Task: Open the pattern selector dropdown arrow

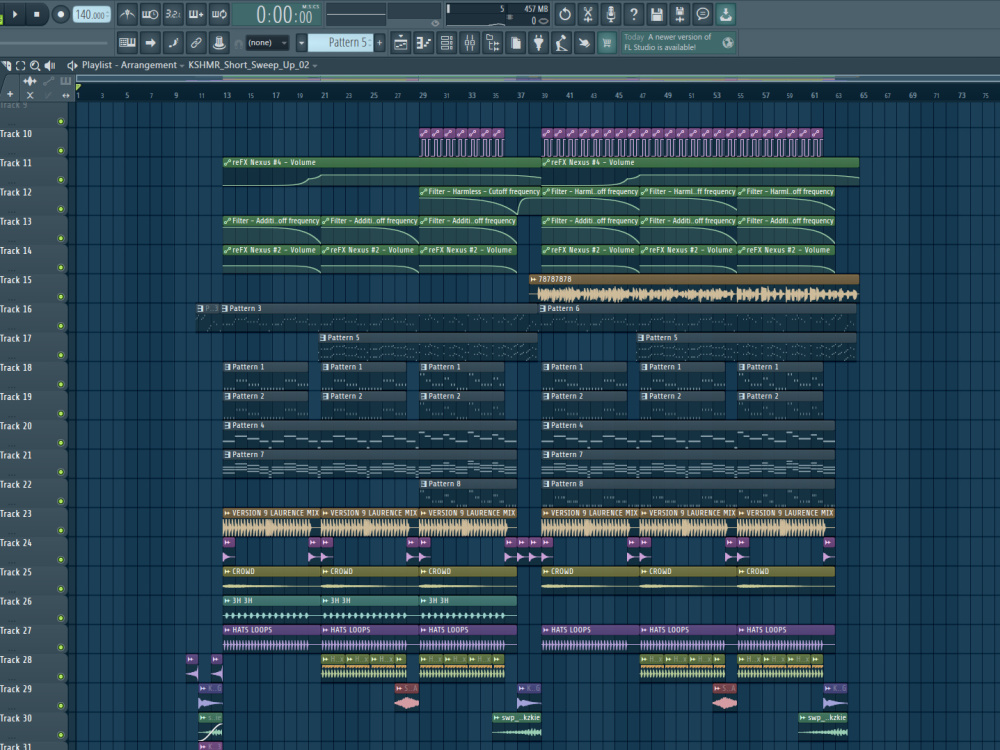Action: (302, 43)
